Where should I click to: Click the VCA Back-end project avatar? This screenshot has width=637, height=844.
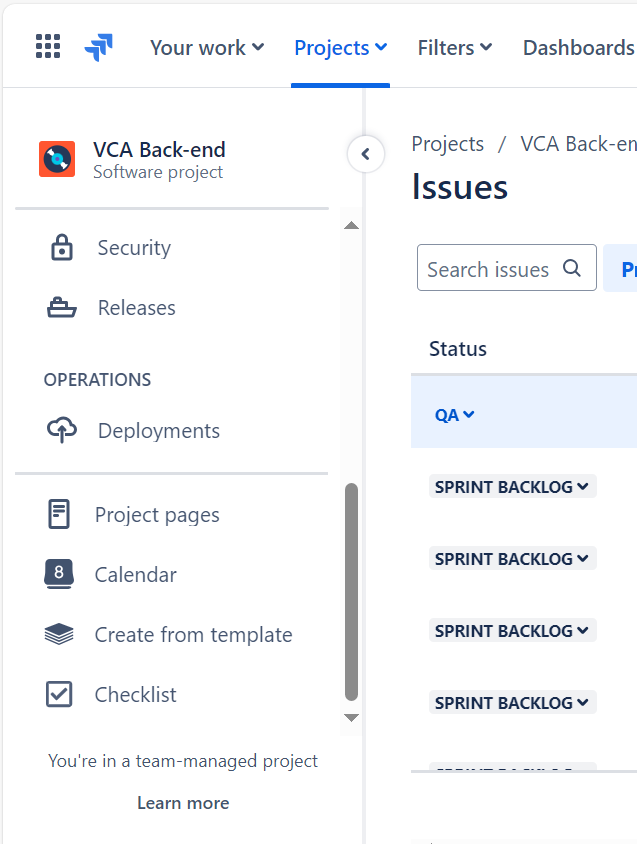(x=57, y=159)
